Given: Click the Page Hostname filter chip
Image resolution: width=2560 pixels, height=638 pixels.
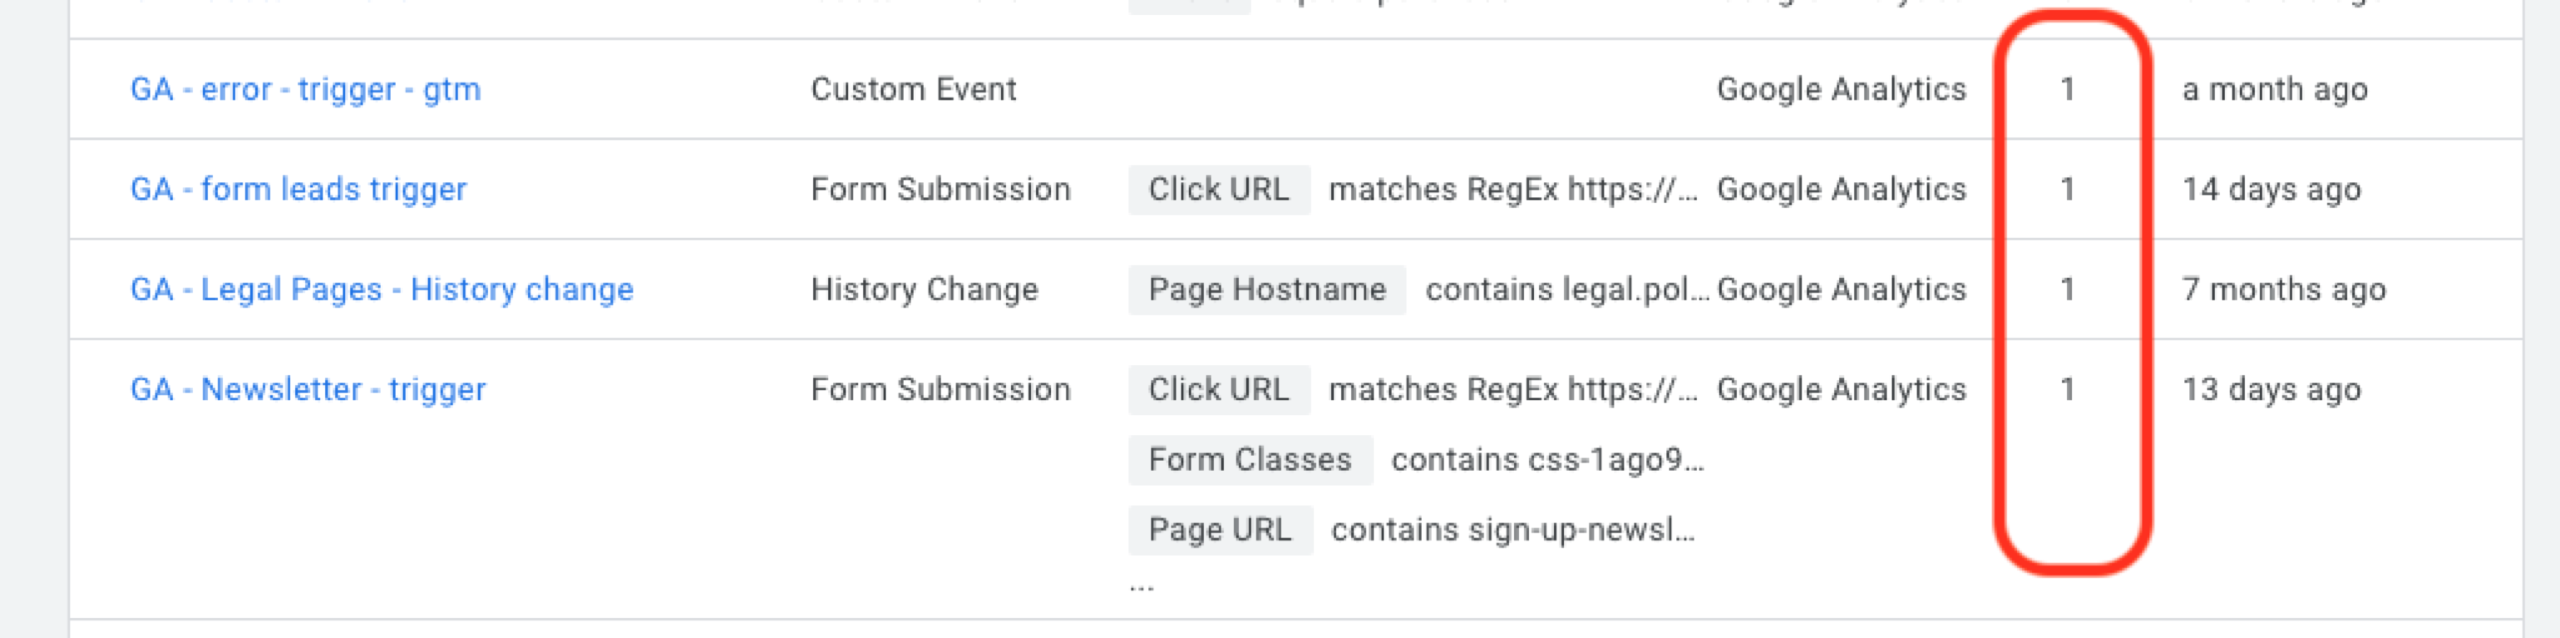Looking at the screenshot, I should click(1267, 290).
